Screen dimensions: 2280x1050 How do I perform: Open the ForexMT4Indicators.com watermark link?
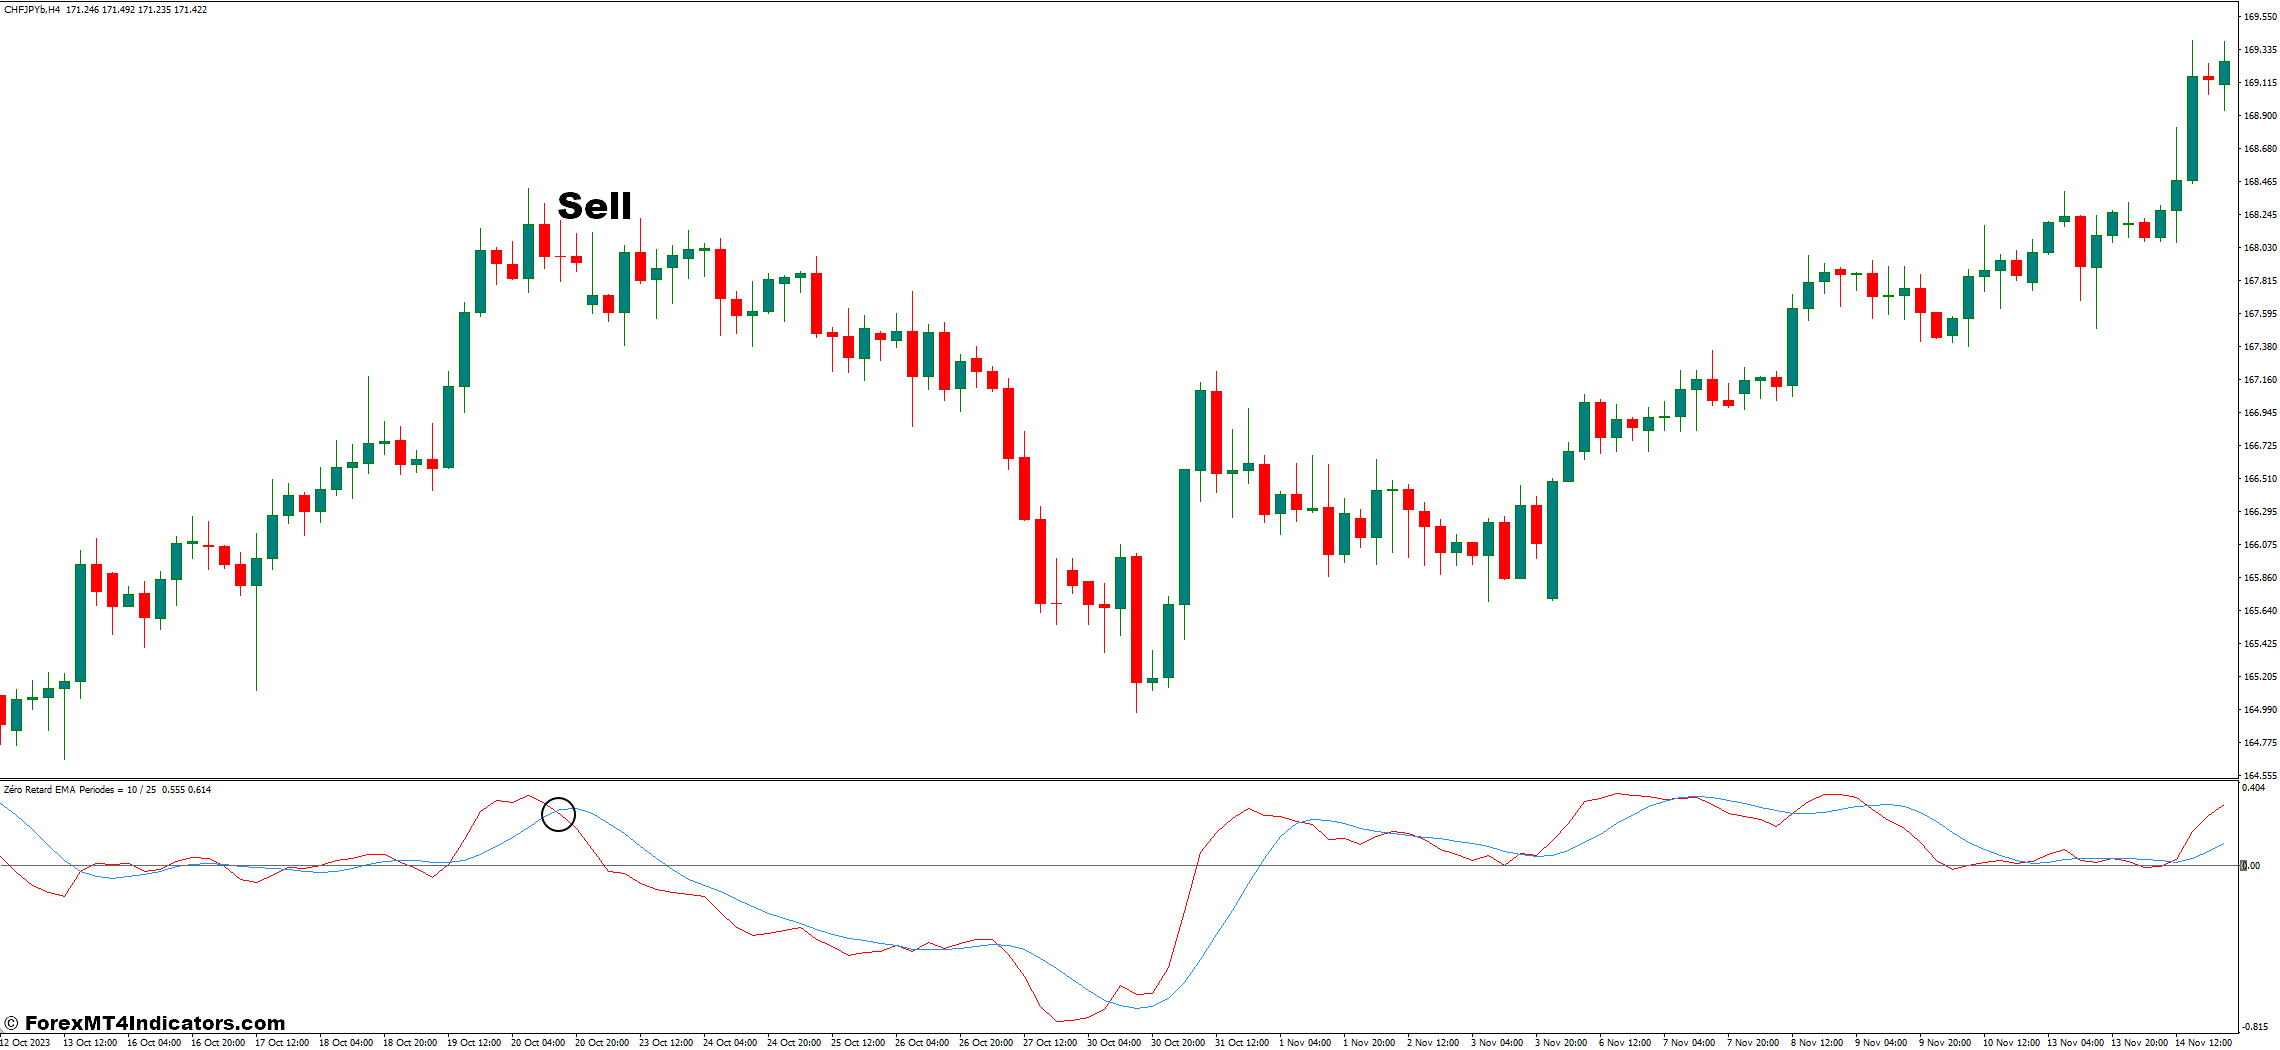154,1023
